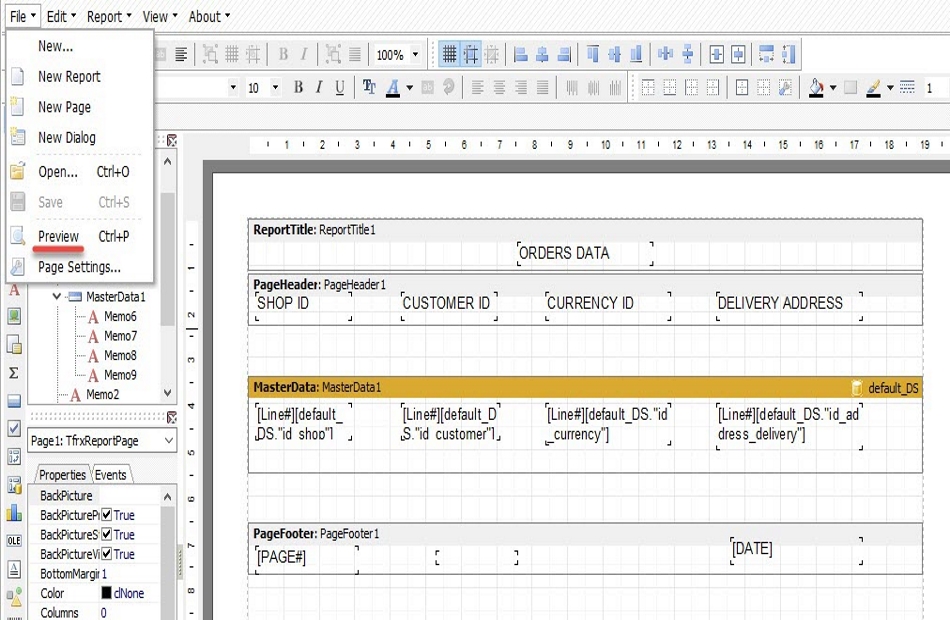This screenshot has width=950, height=620.
Task: Open Page Settings... from the File menu
Action: coord(79,267)
